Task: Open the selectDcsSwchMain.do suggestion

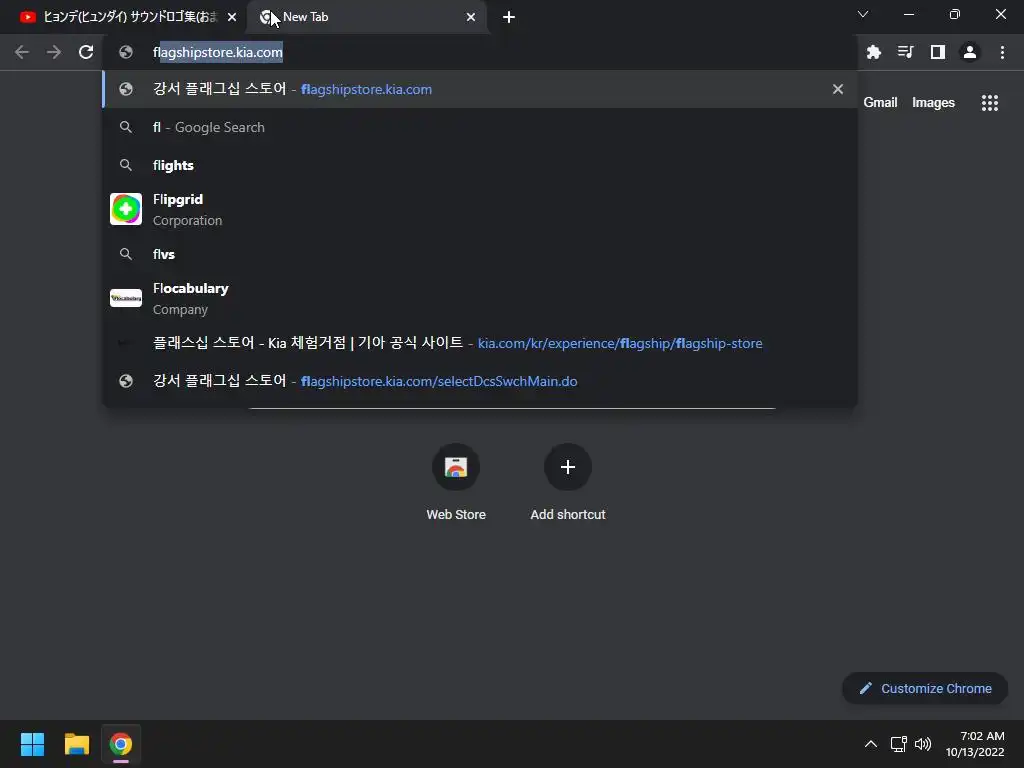Action: click(480, 381)
